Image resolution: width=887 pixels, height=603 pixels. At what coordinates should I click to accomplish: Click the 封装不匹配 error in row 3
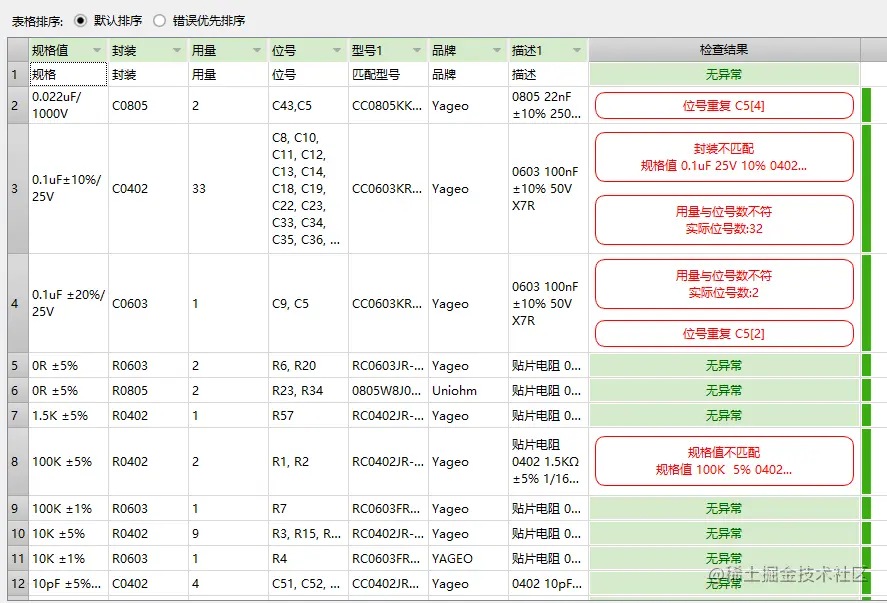pos(724,157)
